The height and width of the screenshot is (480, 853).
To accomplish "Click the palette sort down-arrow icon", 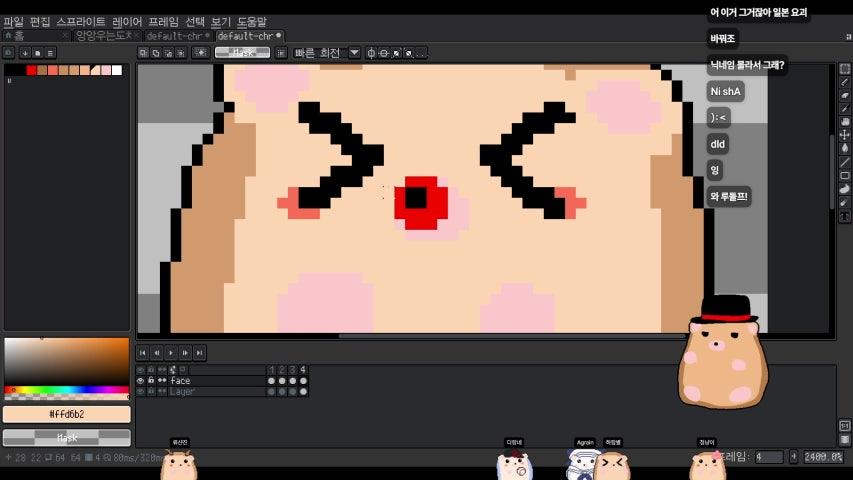I will tap(24, 53).
